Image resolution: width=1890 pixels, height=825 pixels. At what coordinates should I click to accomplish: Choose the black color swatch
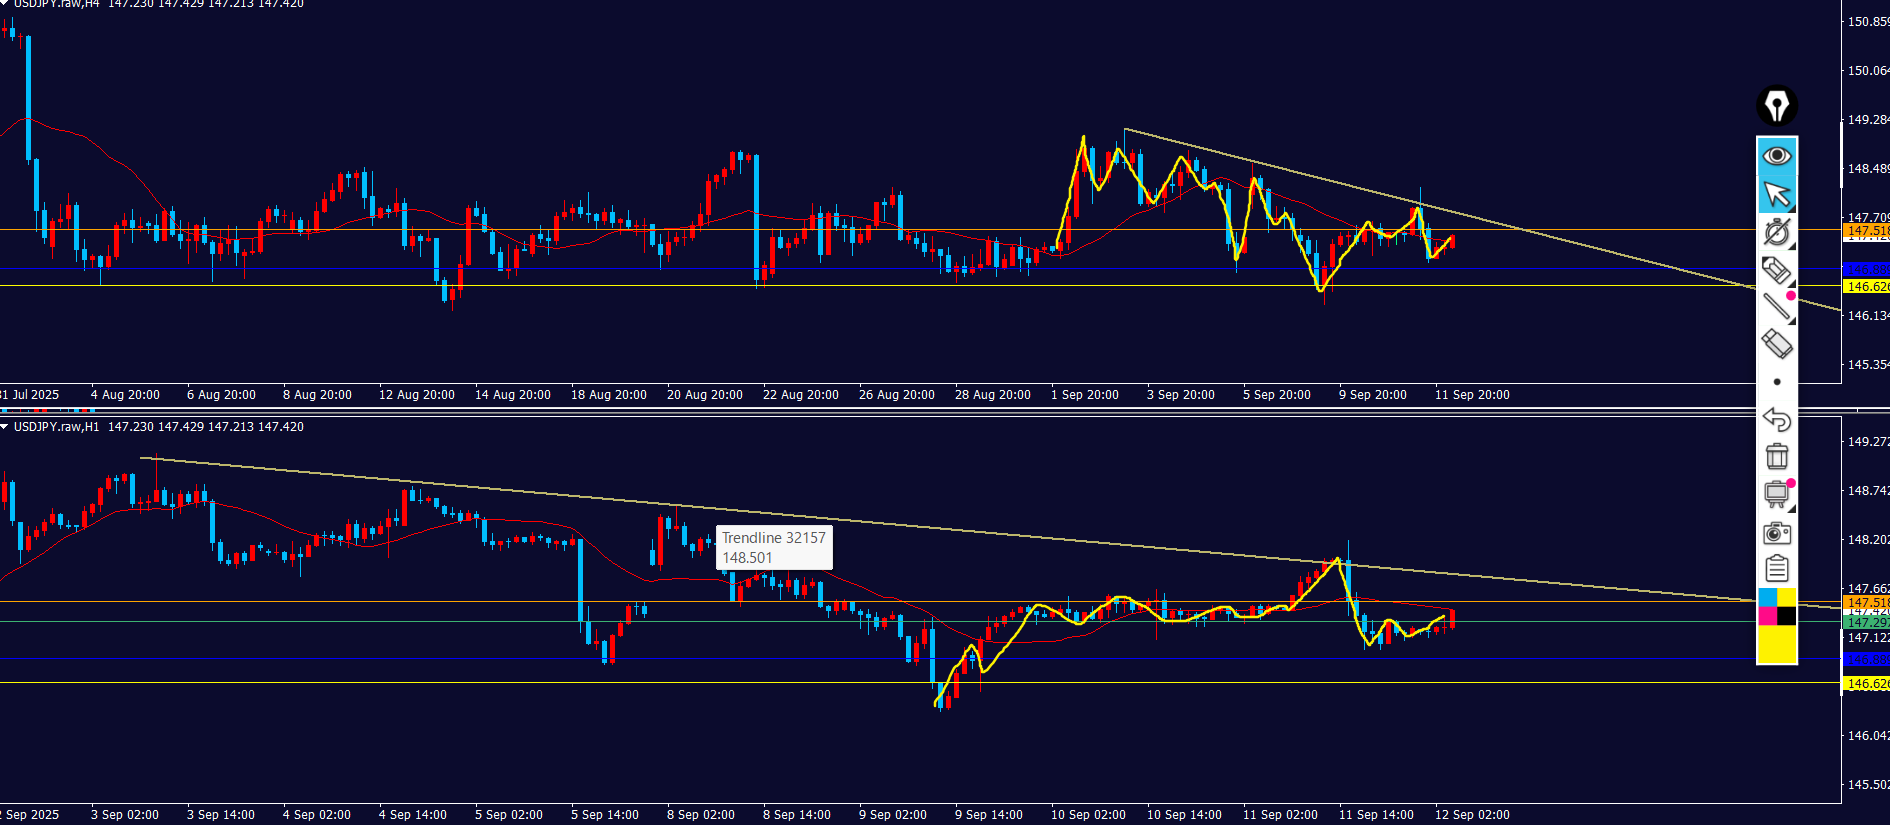pos(1786,615)
